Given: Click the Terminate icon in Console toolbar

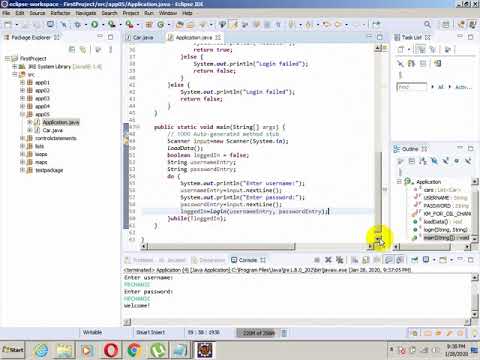Looking at the screenshot, I should point(317,260).
